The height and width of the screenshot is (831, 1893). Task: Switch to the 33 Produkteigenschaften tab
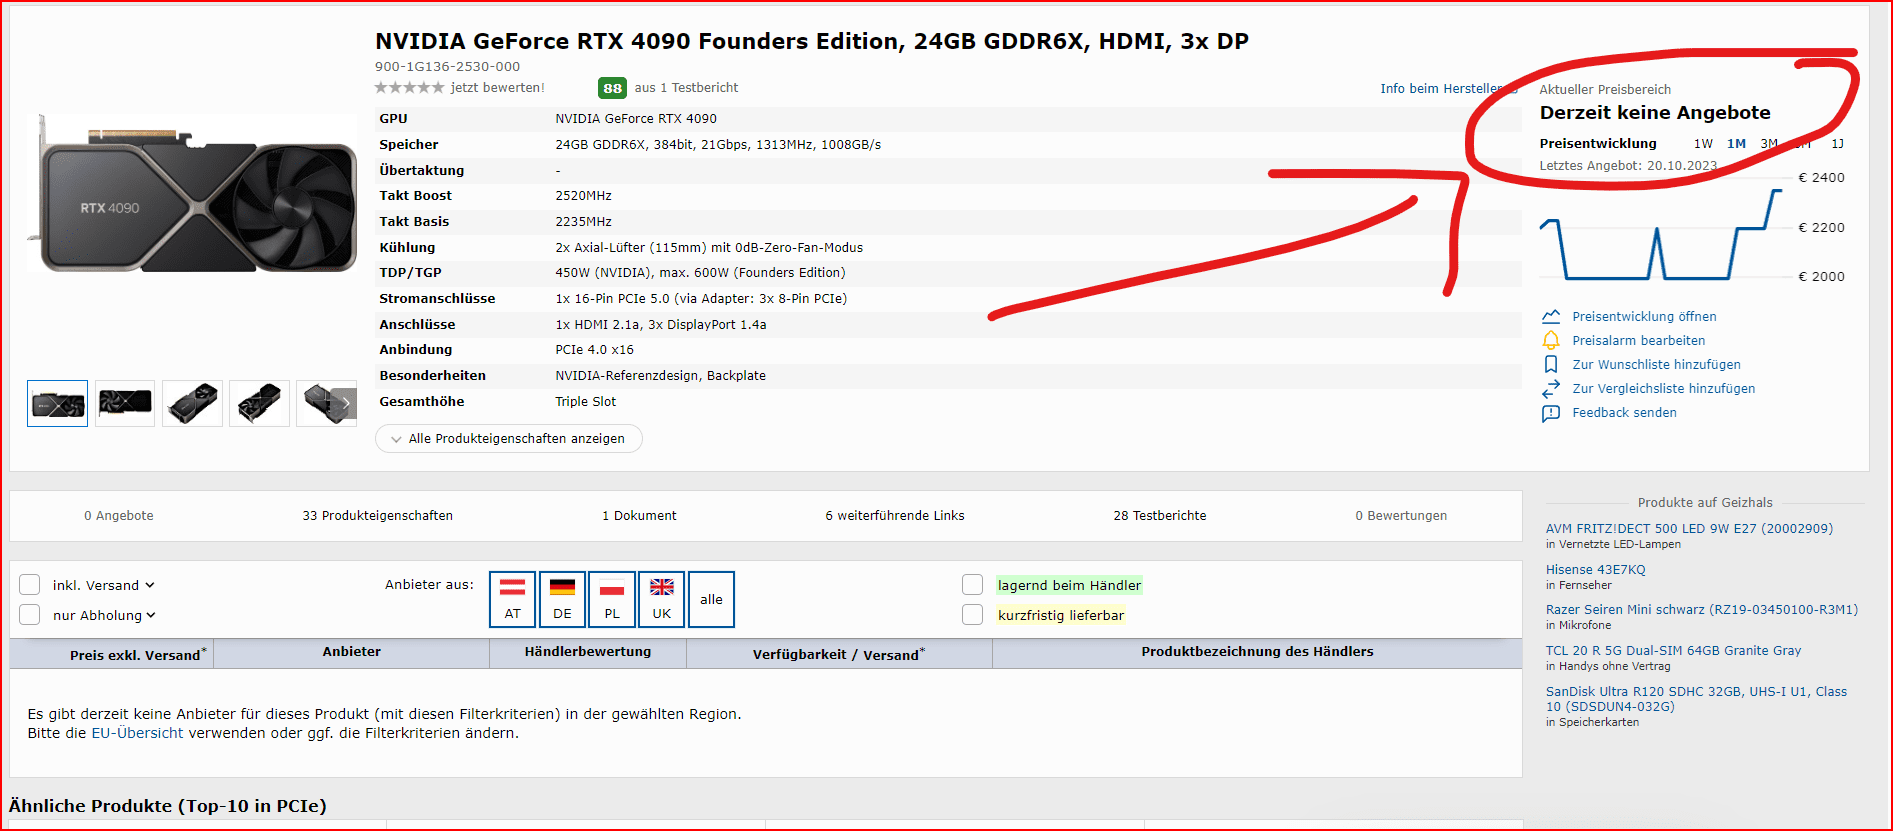[378, 516]
